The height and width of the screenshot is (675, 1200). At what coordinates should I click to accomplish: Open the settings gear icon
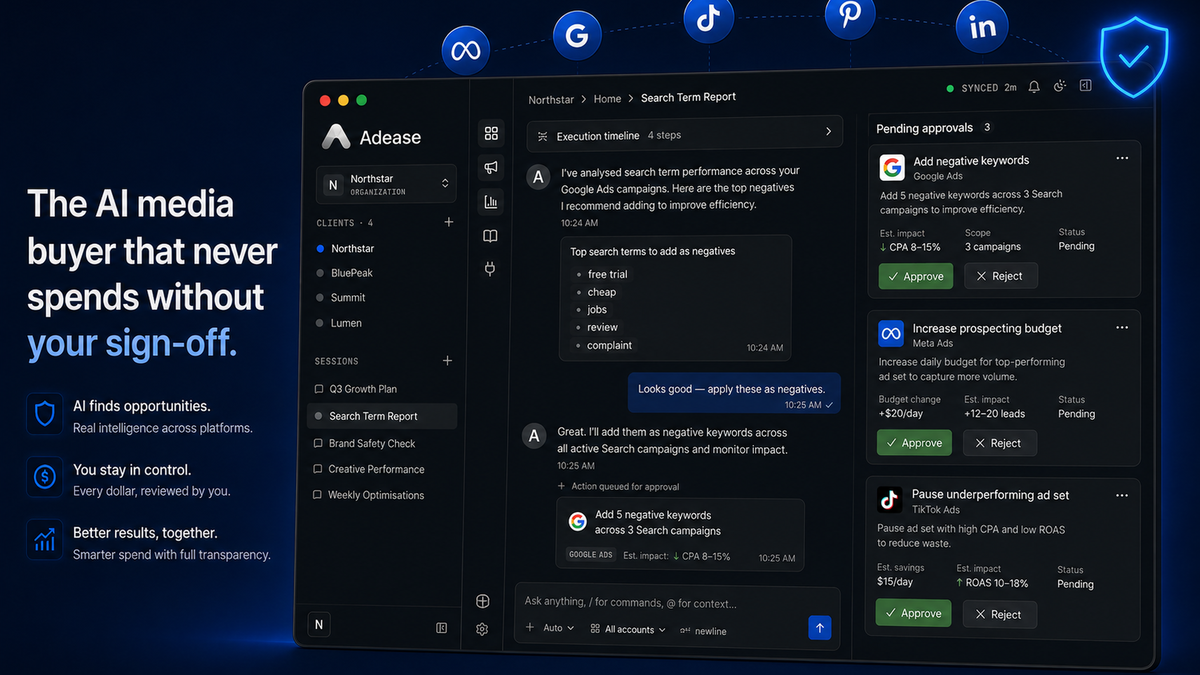[483, 630]
